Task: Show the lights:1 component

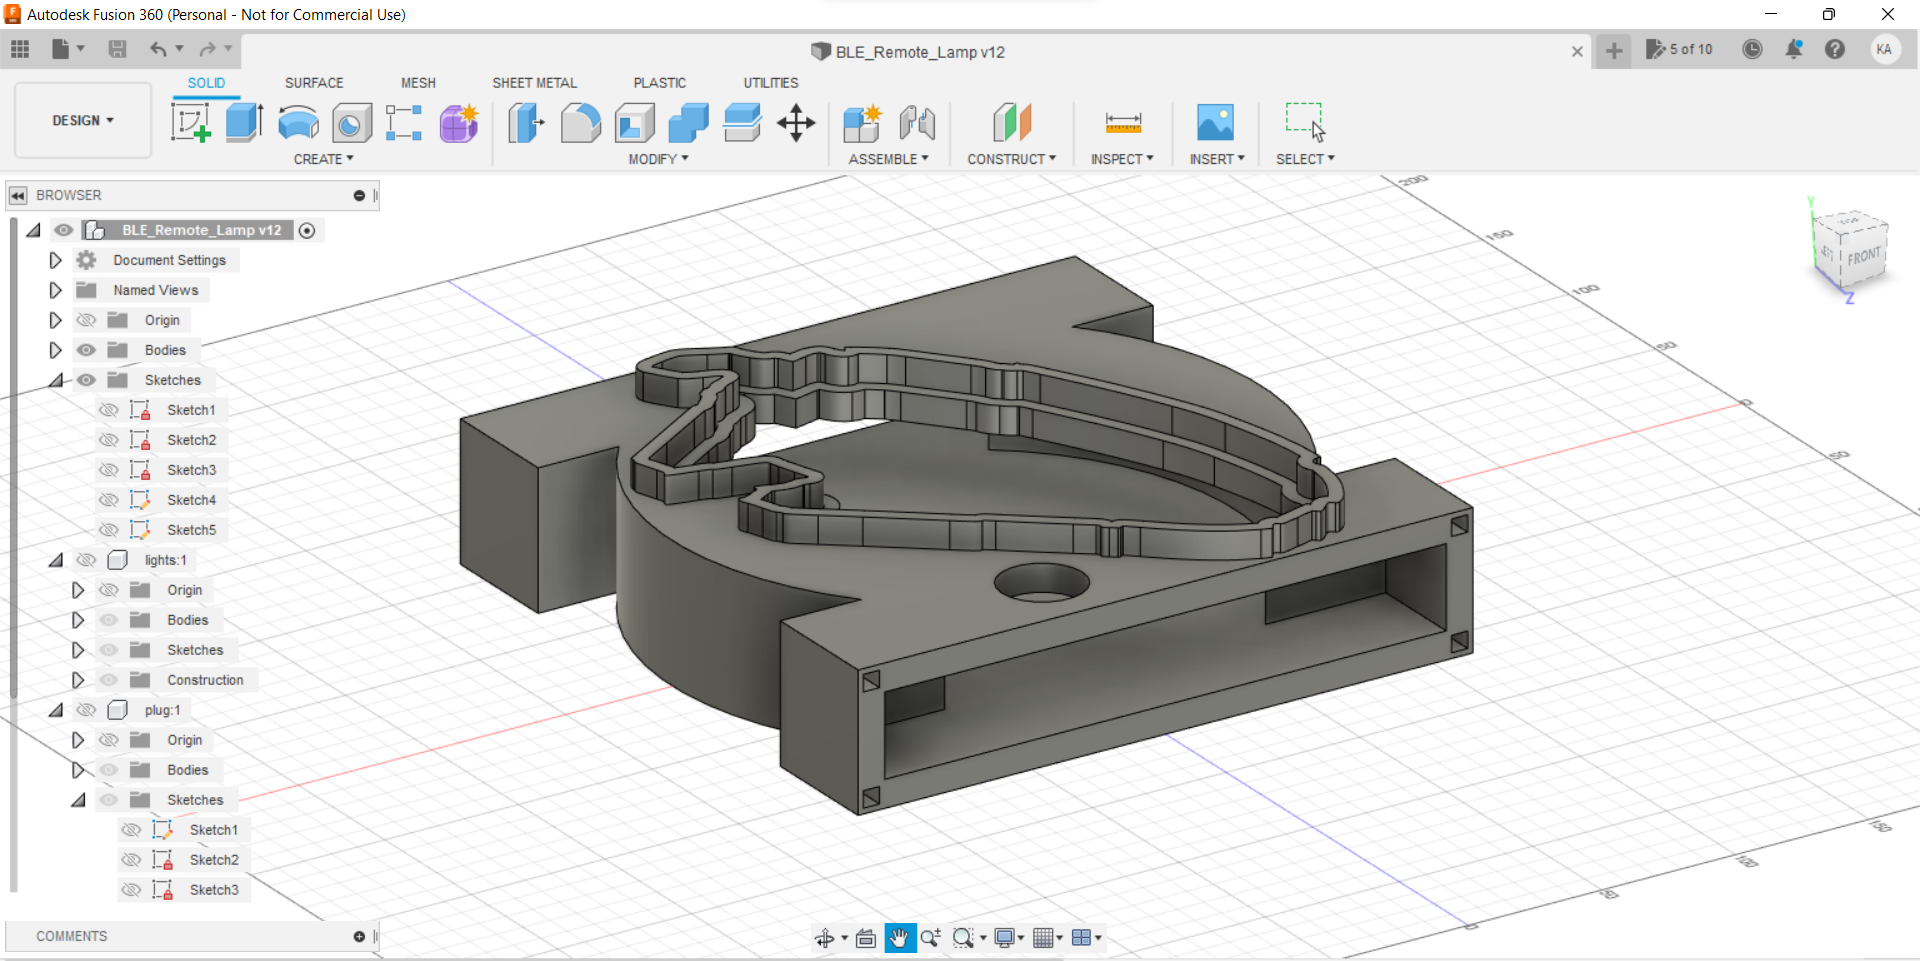Action: click(87, 560)
